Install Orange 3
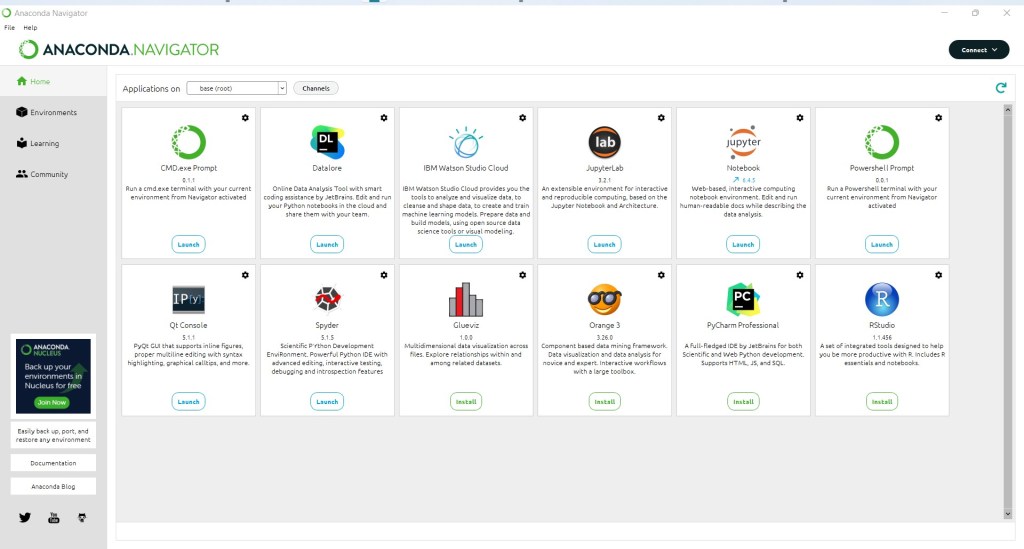This screenshot has width=1024, height=549. [604, 401]
